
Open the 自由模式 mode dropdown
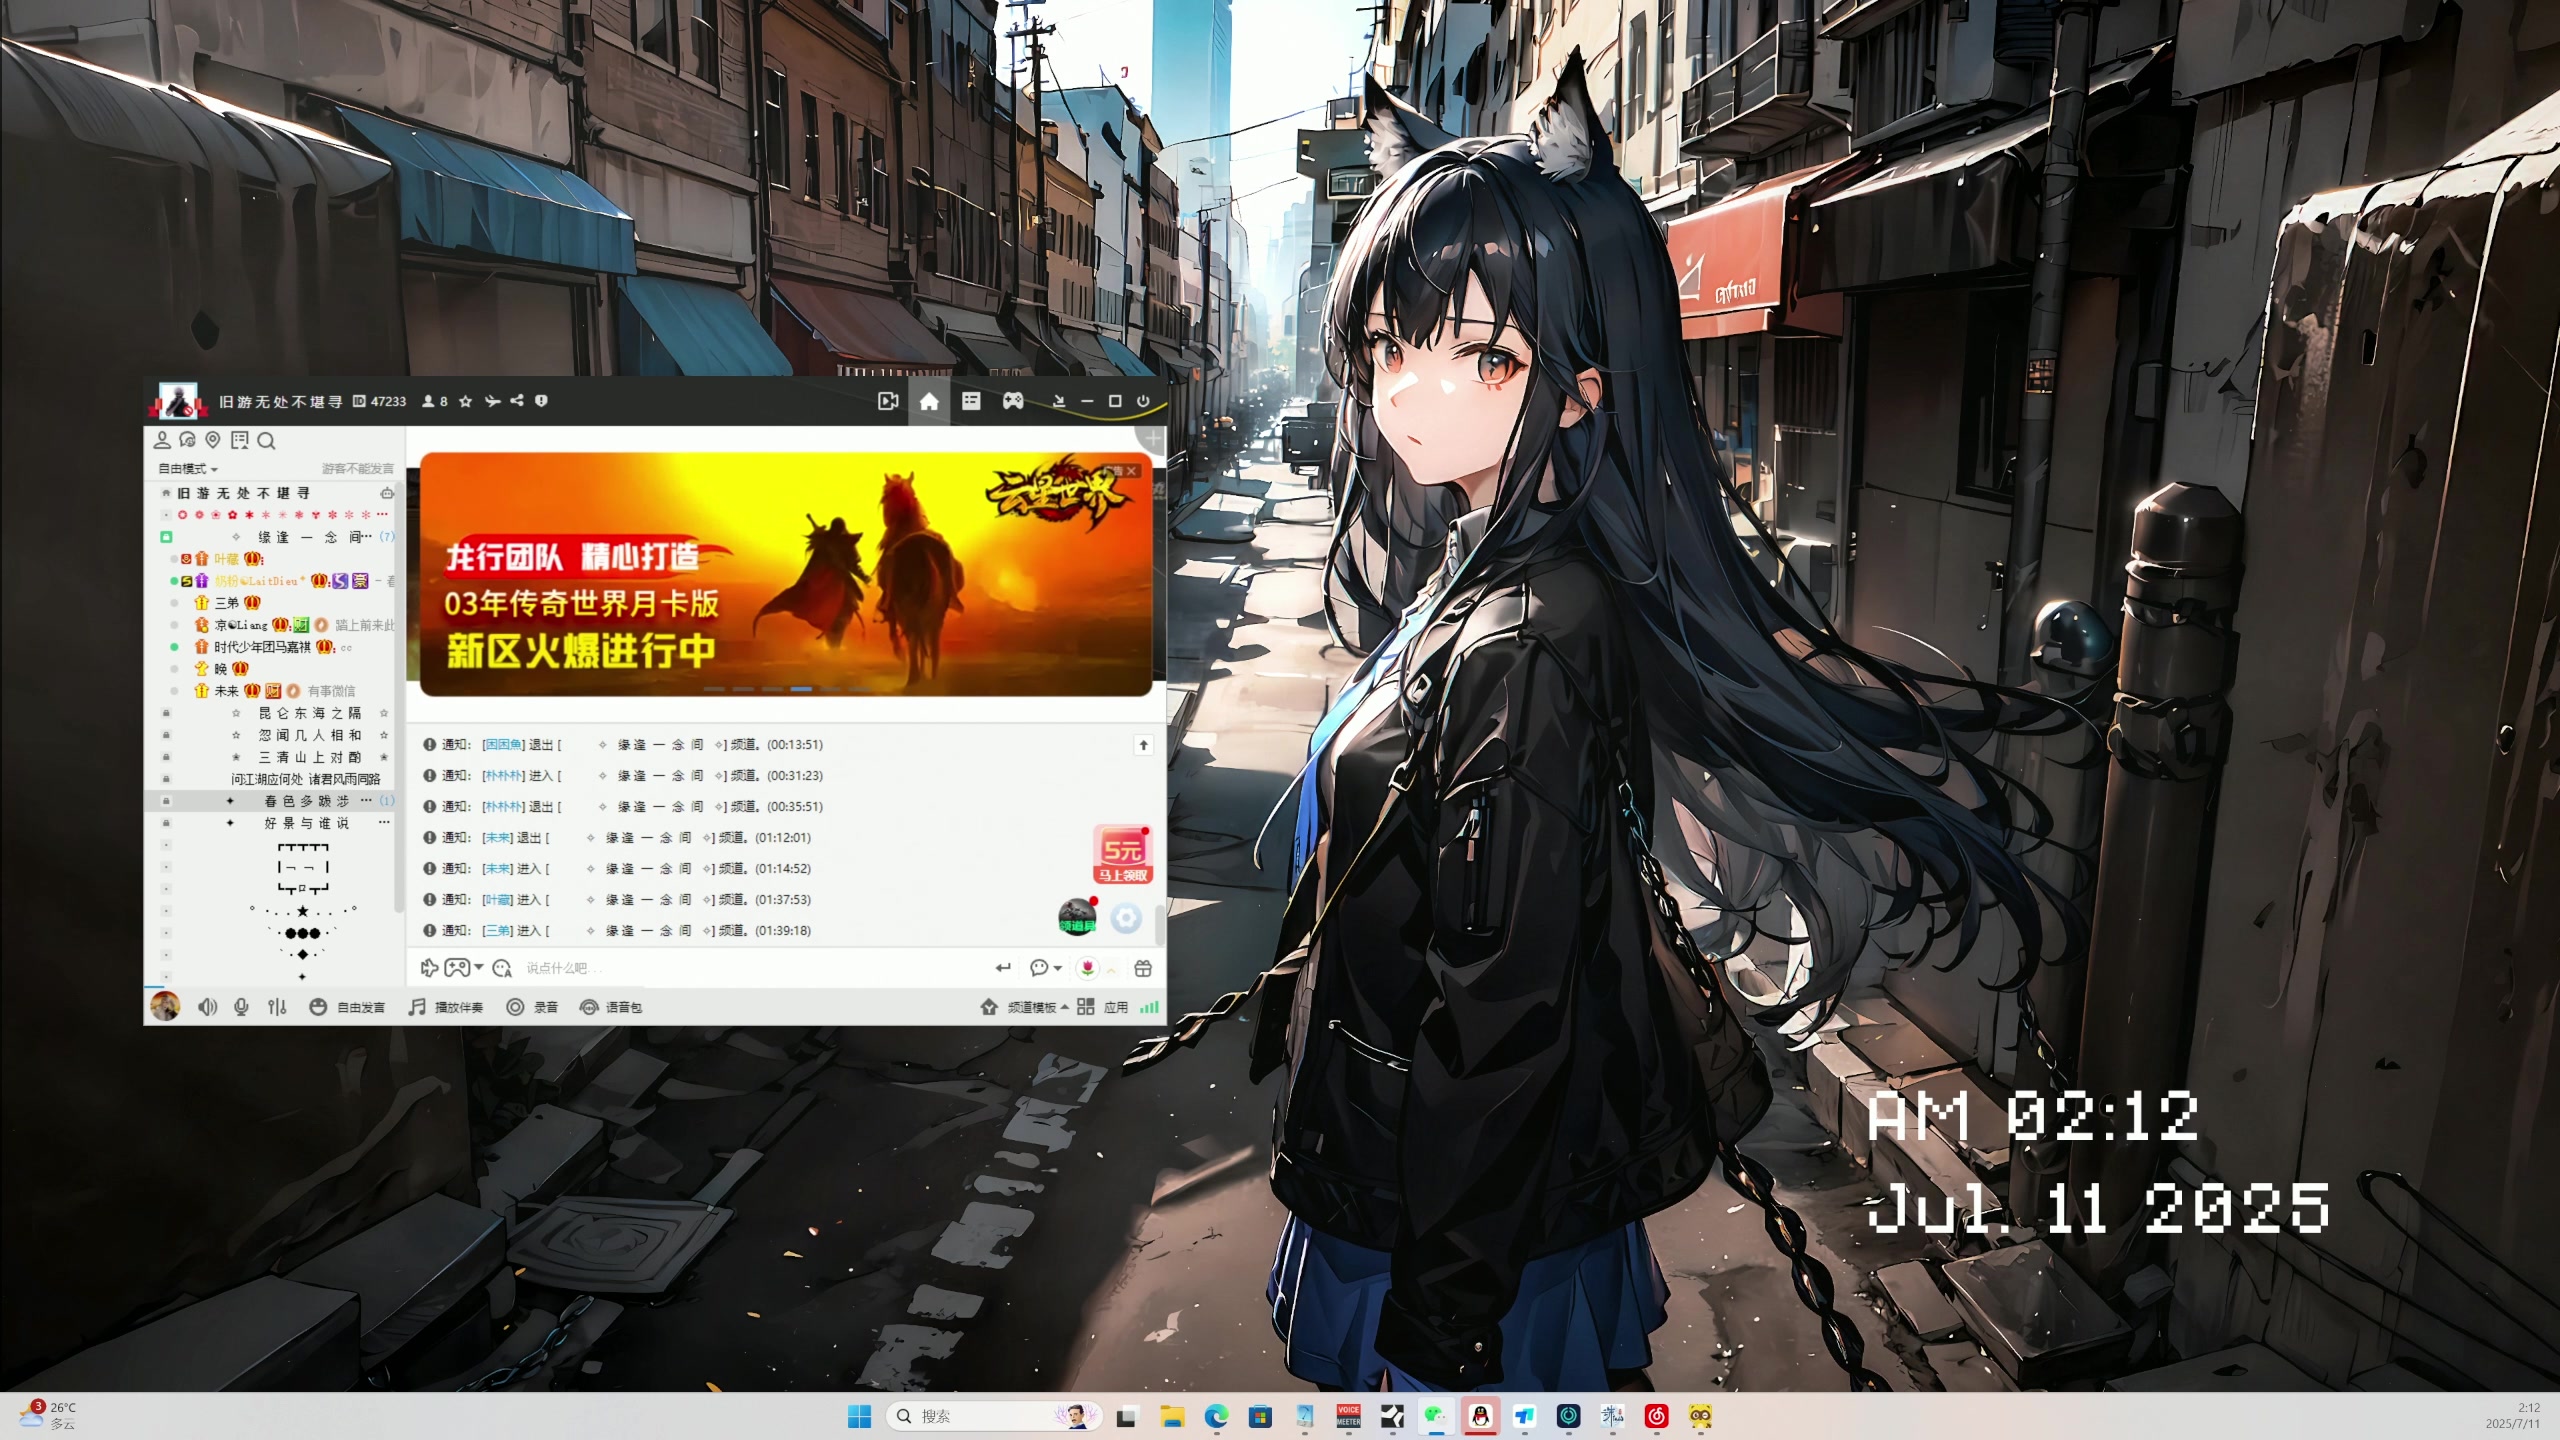[188, 468]
